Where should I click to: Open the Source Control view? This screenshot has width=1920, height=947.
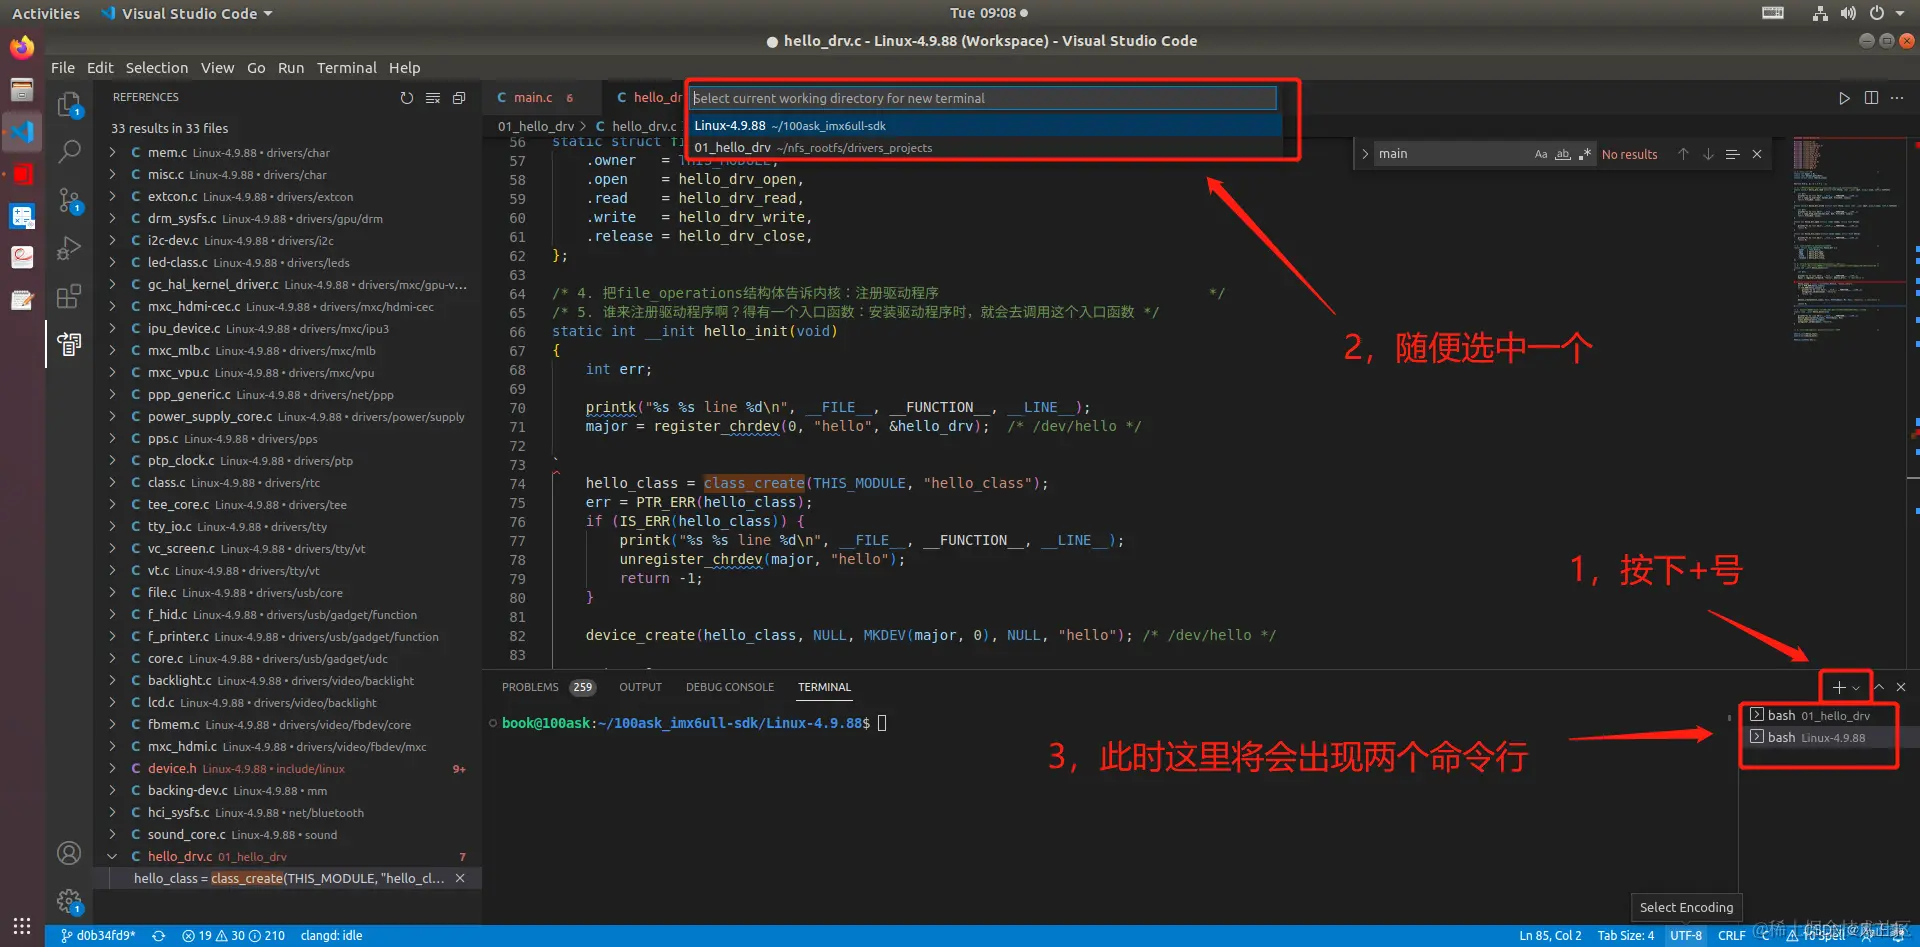pos(69,200)
